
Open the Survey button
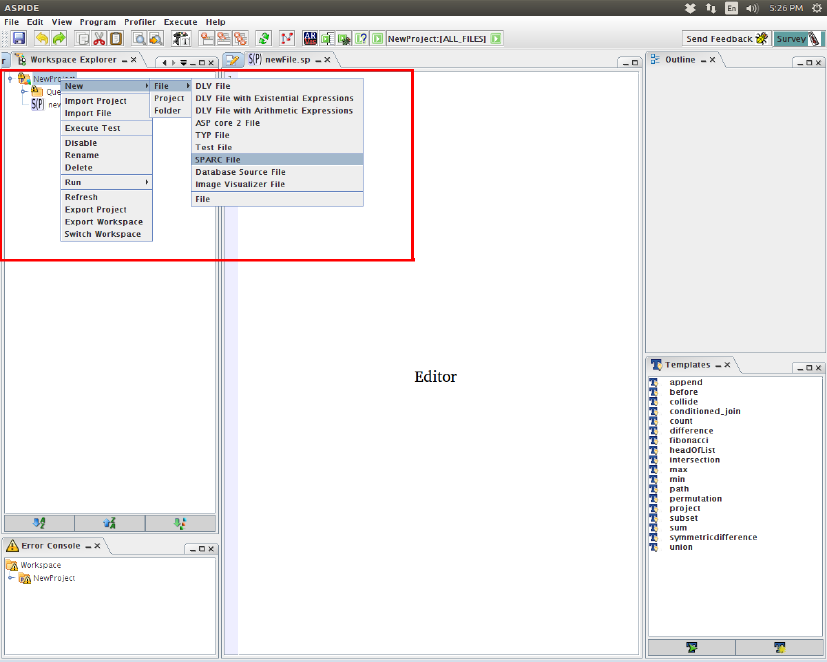pyautogui.click(x=799, y=39)
